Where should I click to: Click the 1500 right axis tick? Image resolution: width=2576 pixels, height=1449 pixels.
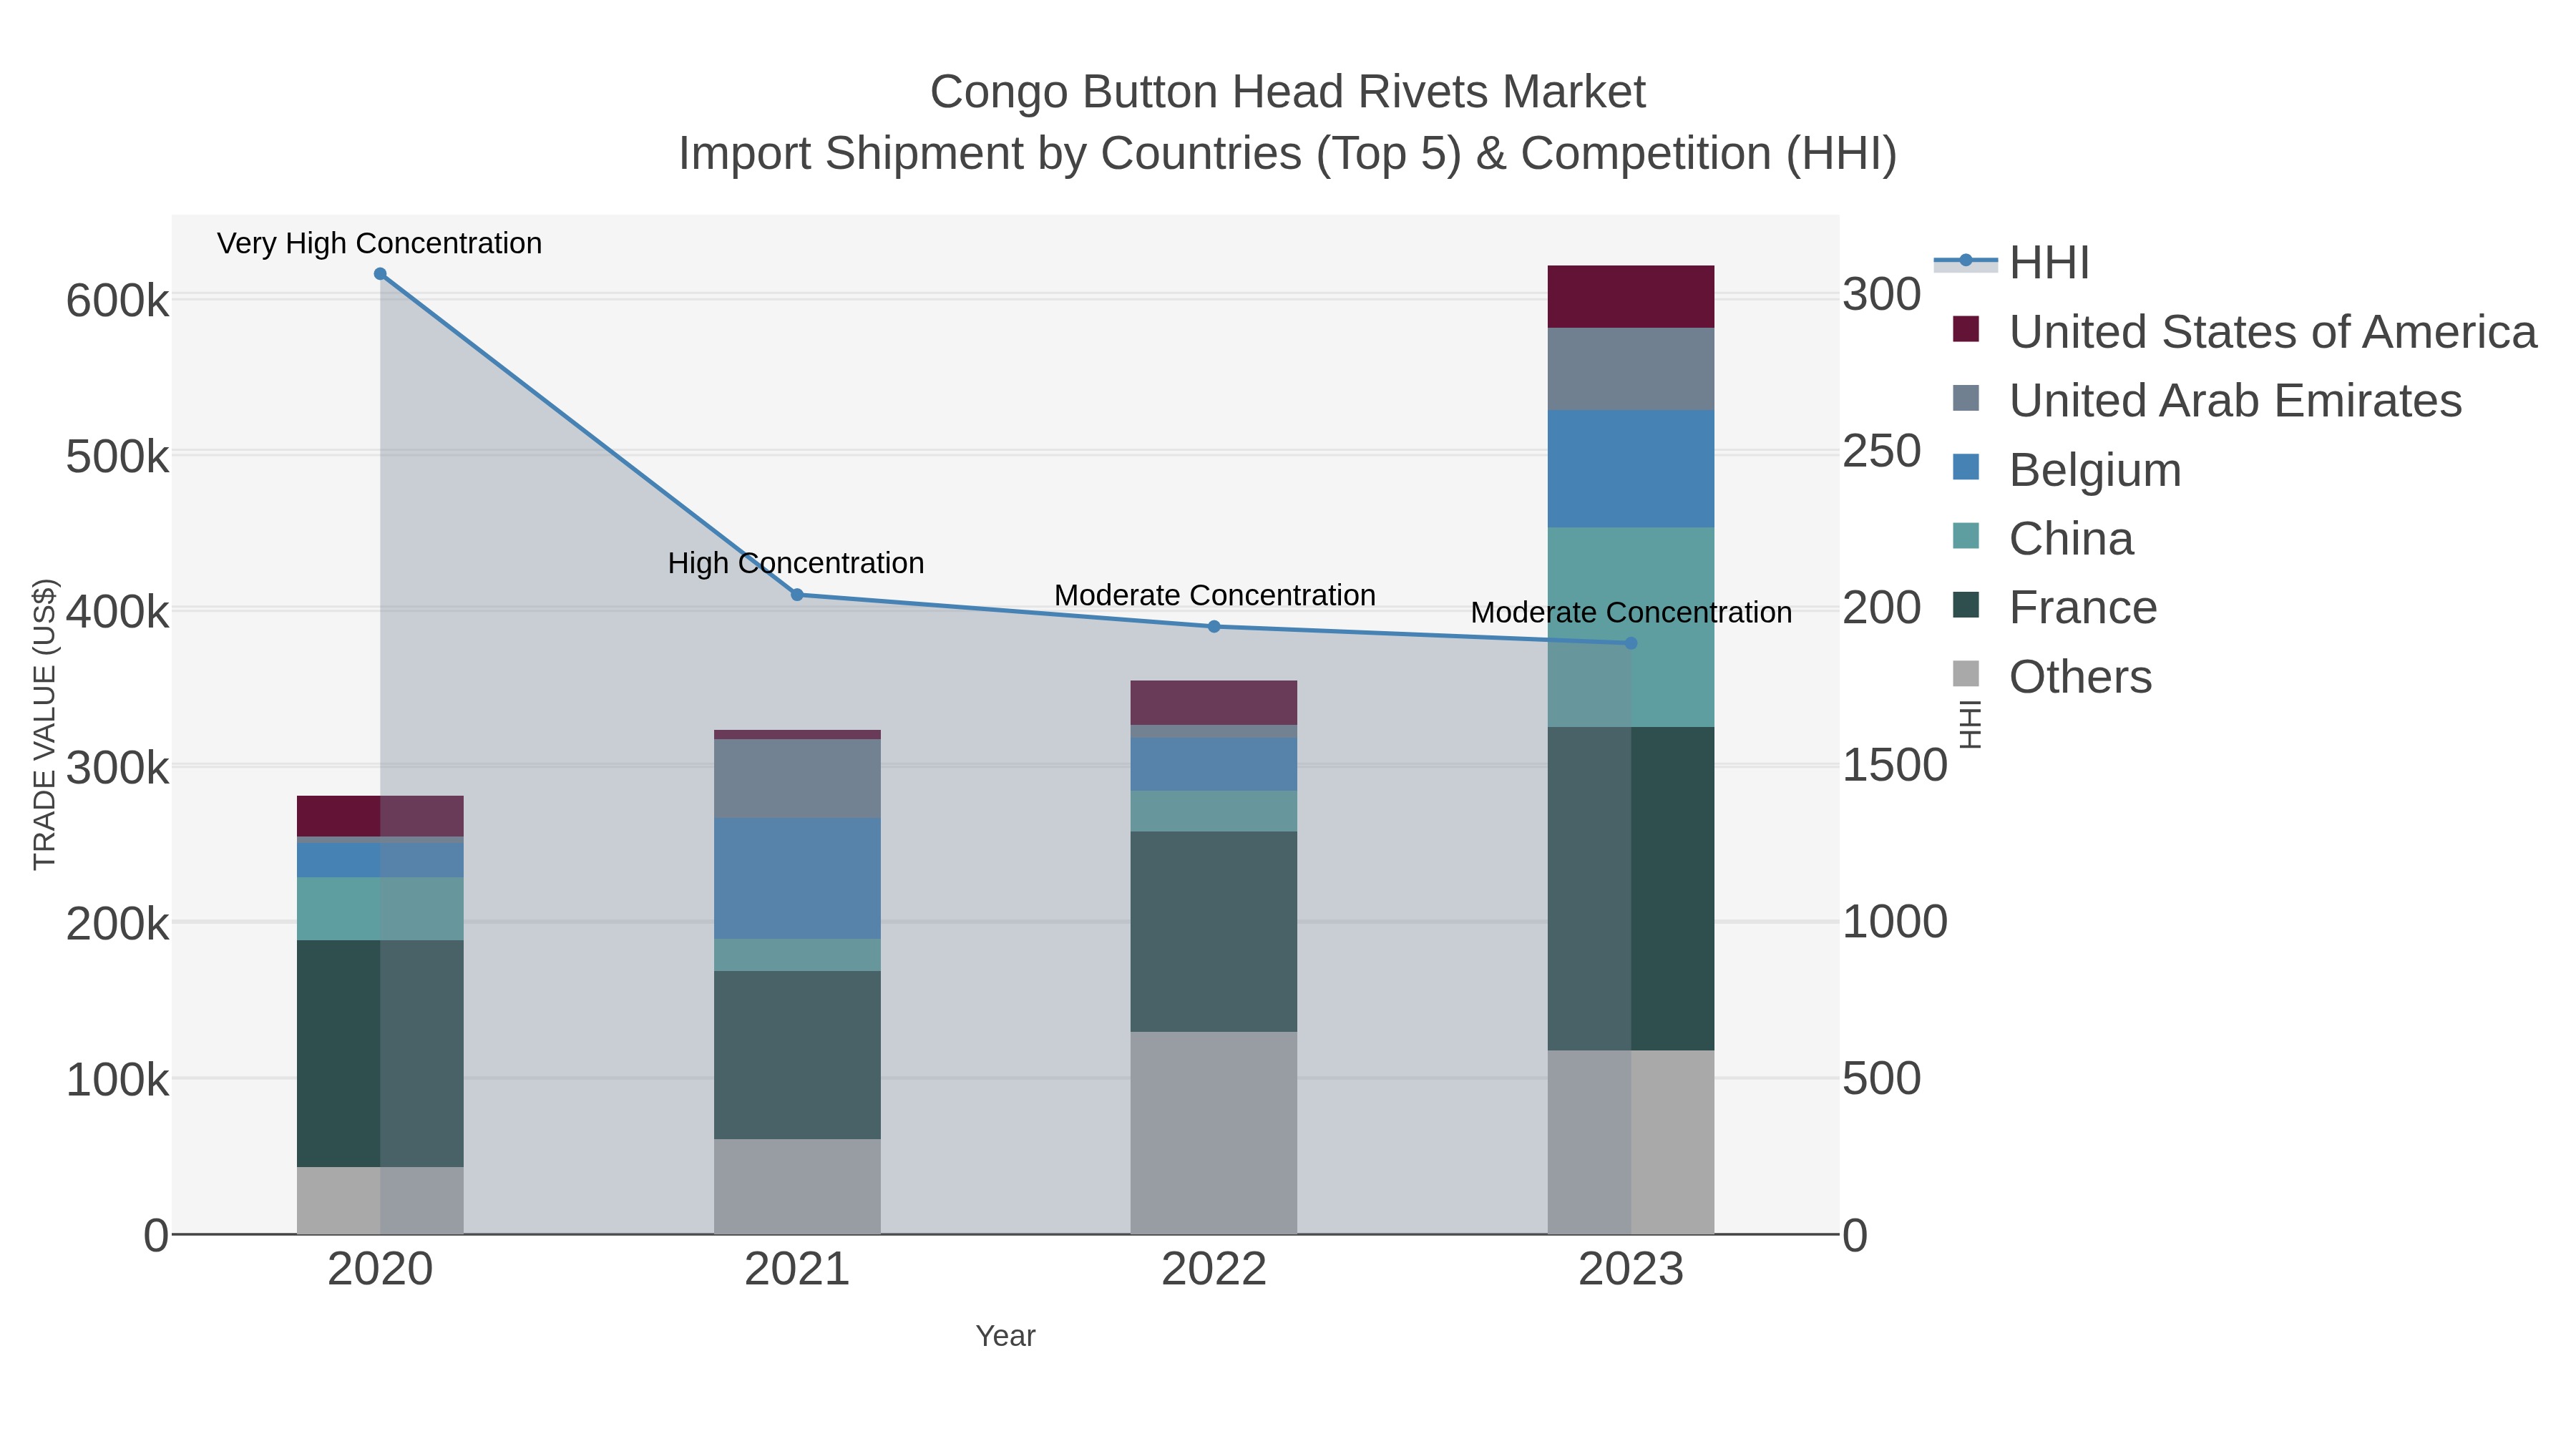click(x=1895, y=766)
